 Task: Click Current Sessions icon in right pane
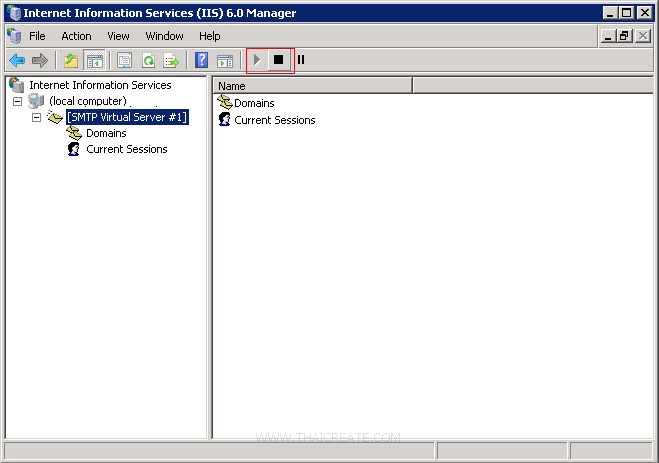click(224, 119)
